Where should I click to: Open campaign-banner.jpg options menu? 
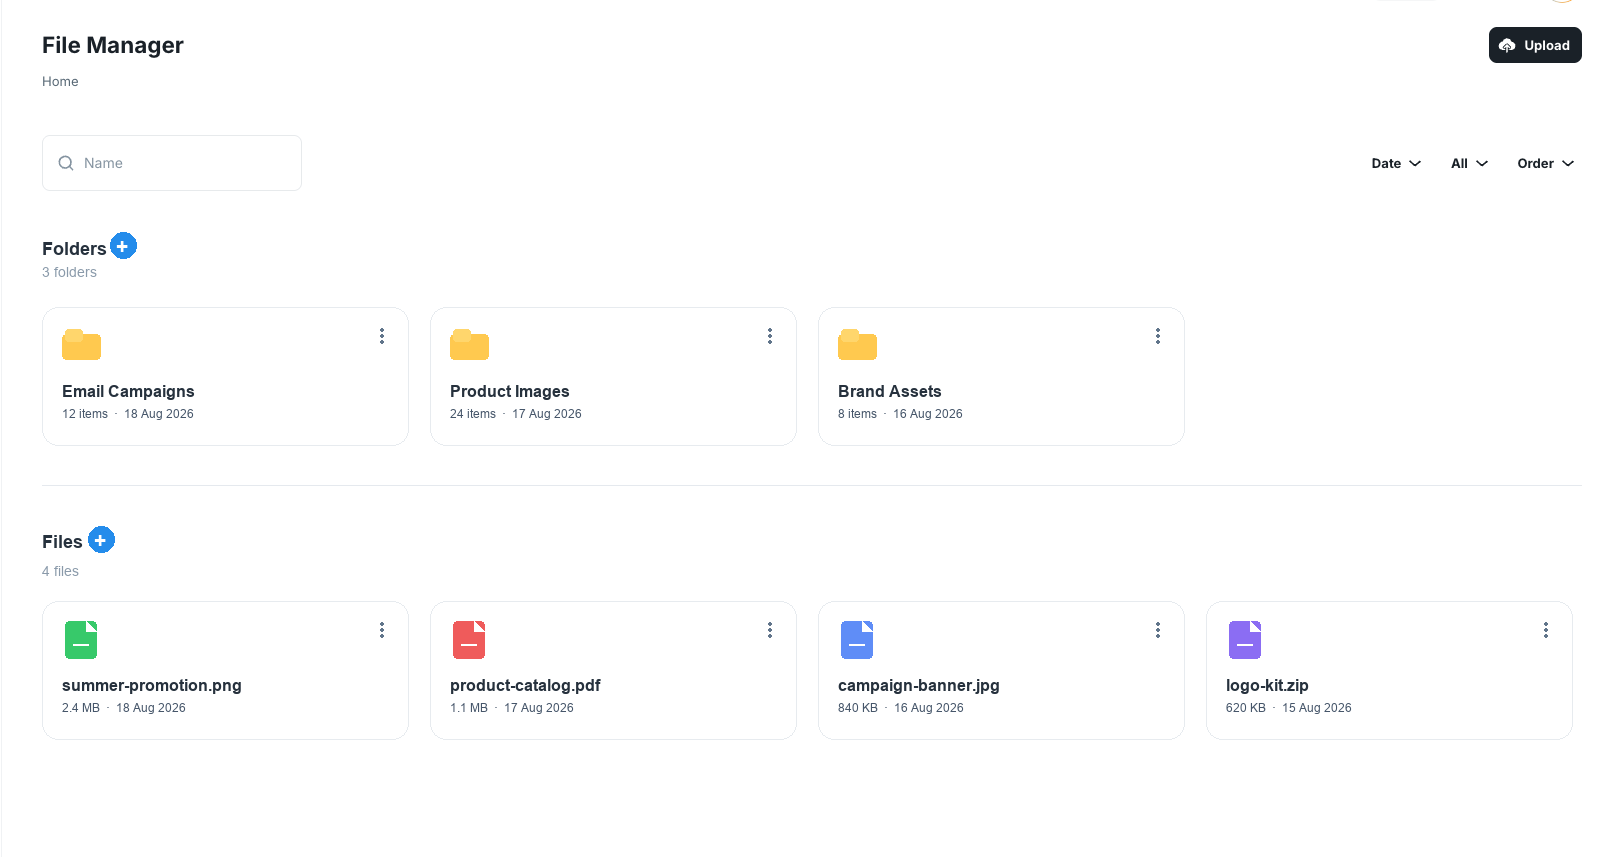click(x=1158, y=630)
